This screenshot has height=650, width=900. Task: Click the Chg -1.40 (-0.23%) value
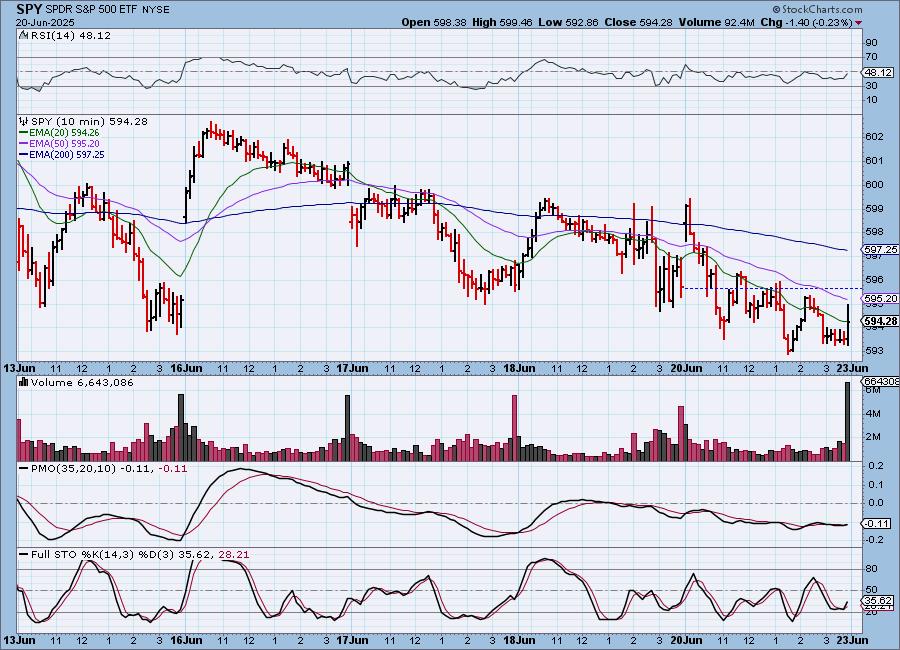(x=807, y=22)
